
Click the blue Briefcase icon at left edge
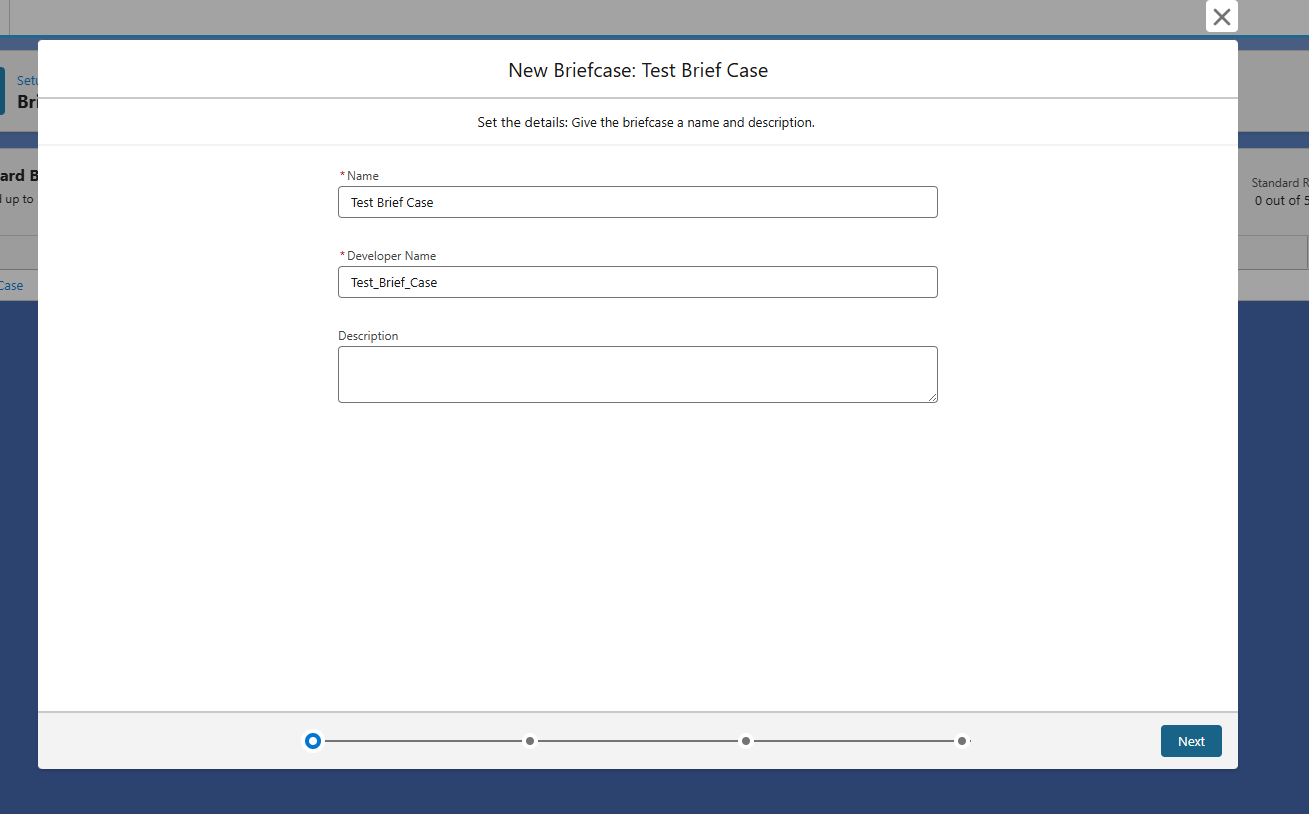(x=3, y=91)
